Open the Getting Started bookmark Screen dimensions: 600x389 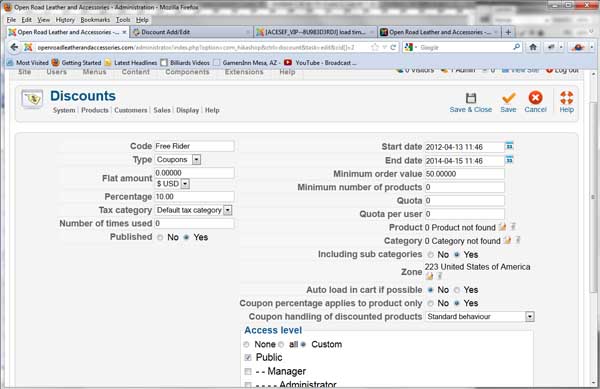77,62
